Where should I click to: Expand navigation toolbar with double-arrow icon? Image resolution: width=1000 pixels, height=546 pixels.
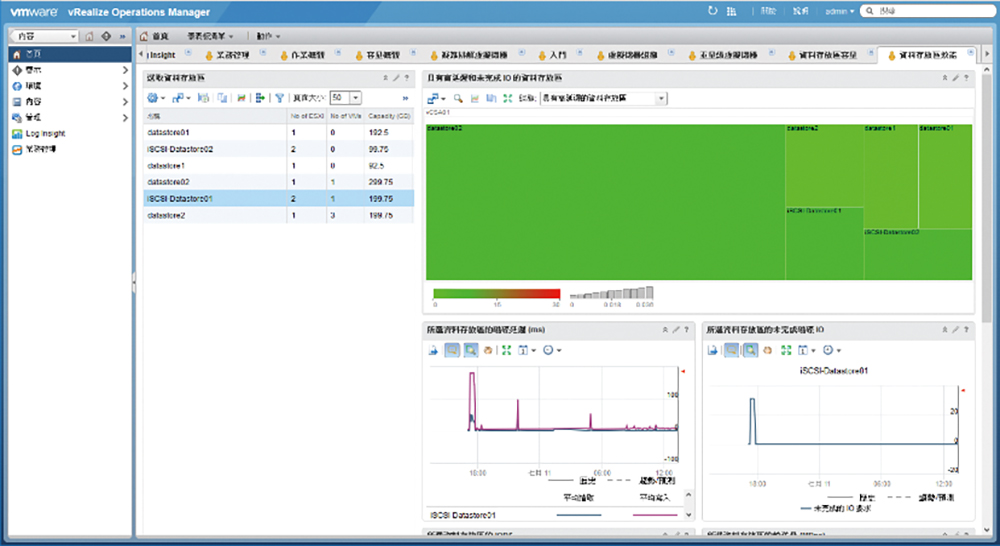pyautogui.click(x=122, y=36)
